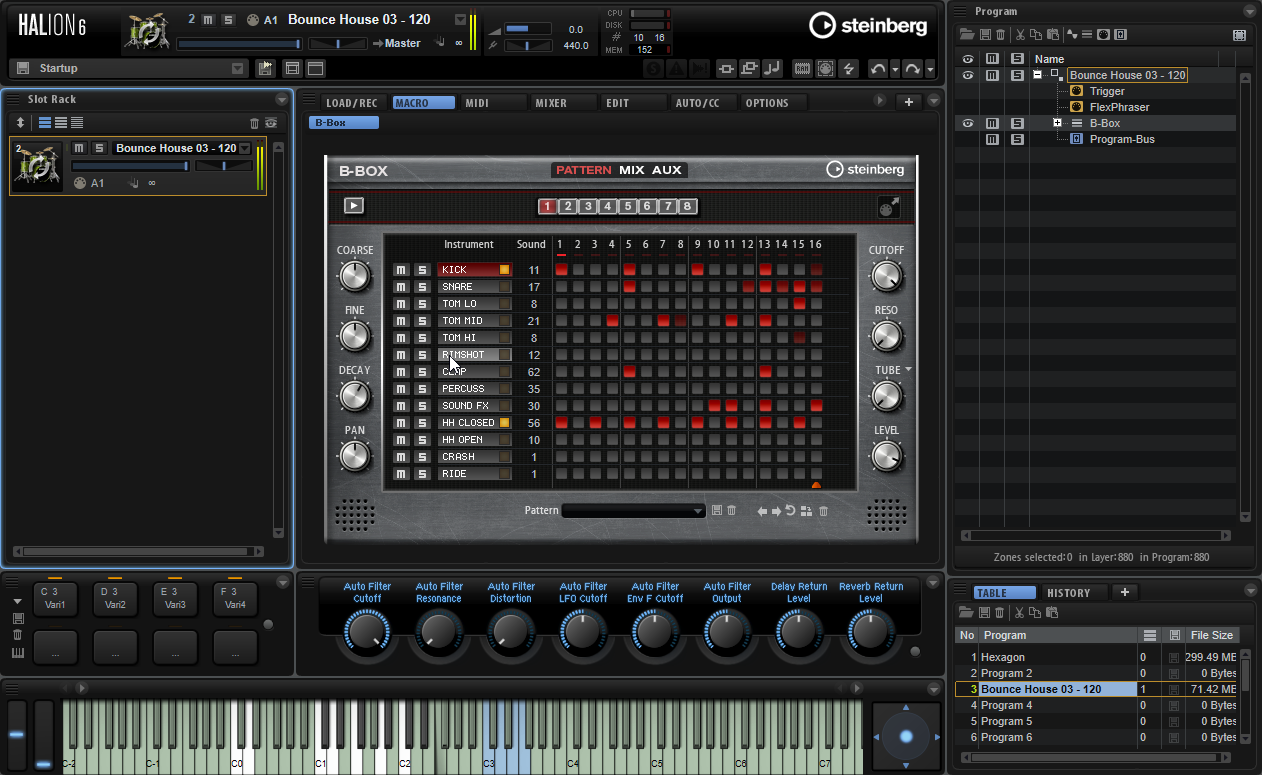Open the redo history dropdown arrow

930,68
